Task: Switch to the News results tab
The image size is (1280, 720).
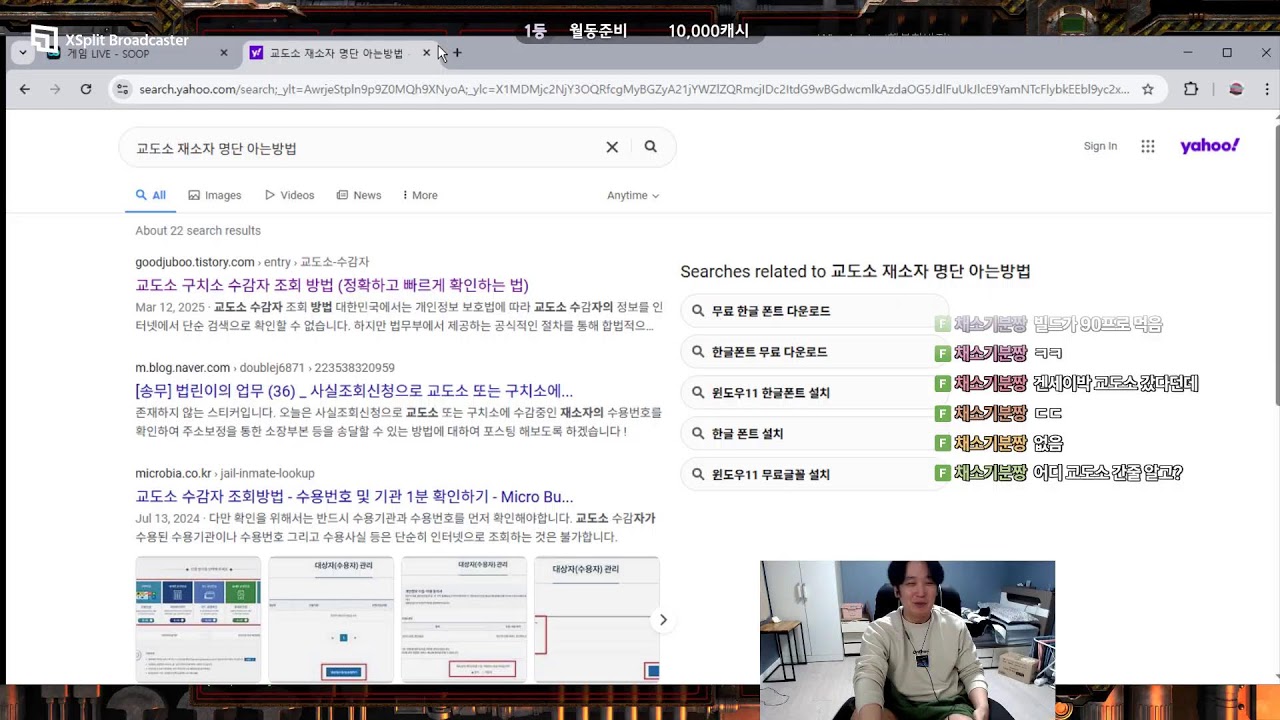Action: click(359, 195)
